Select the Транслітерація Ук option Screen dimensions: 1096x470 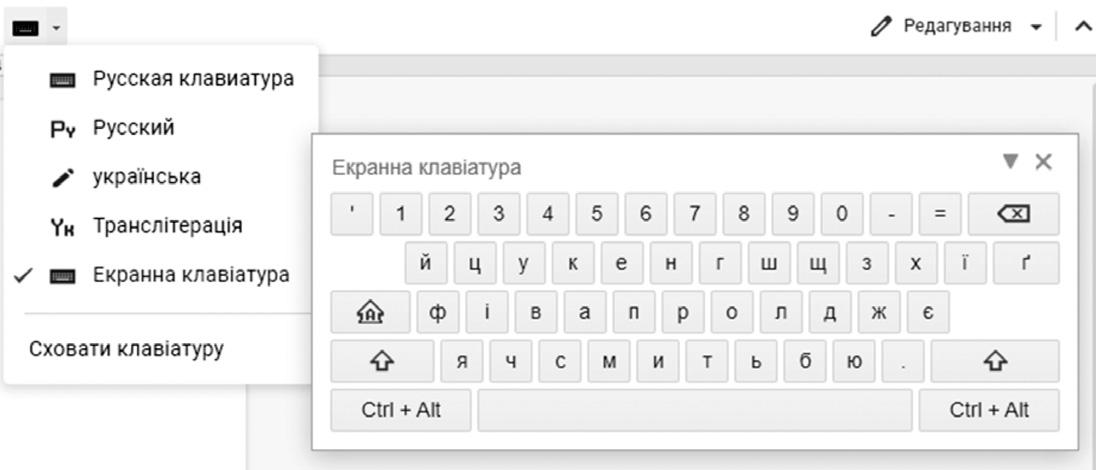click(166, 226)
